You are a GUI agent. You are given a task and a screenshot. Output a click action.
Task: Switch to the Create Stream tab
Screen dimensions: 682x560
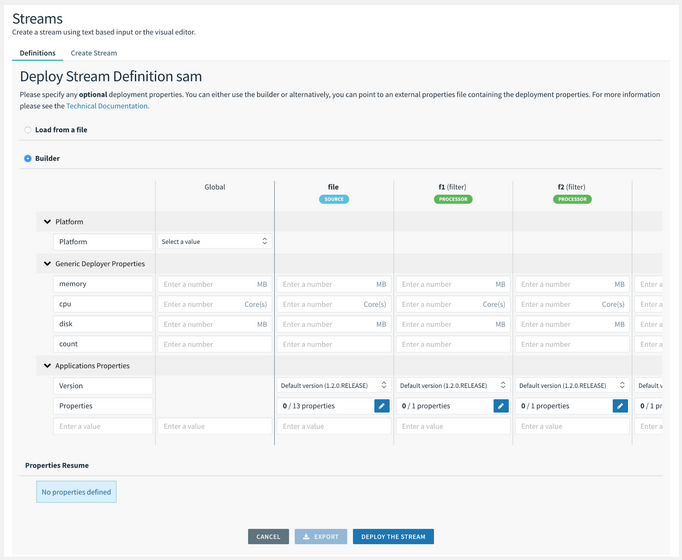tap(94, 53)
